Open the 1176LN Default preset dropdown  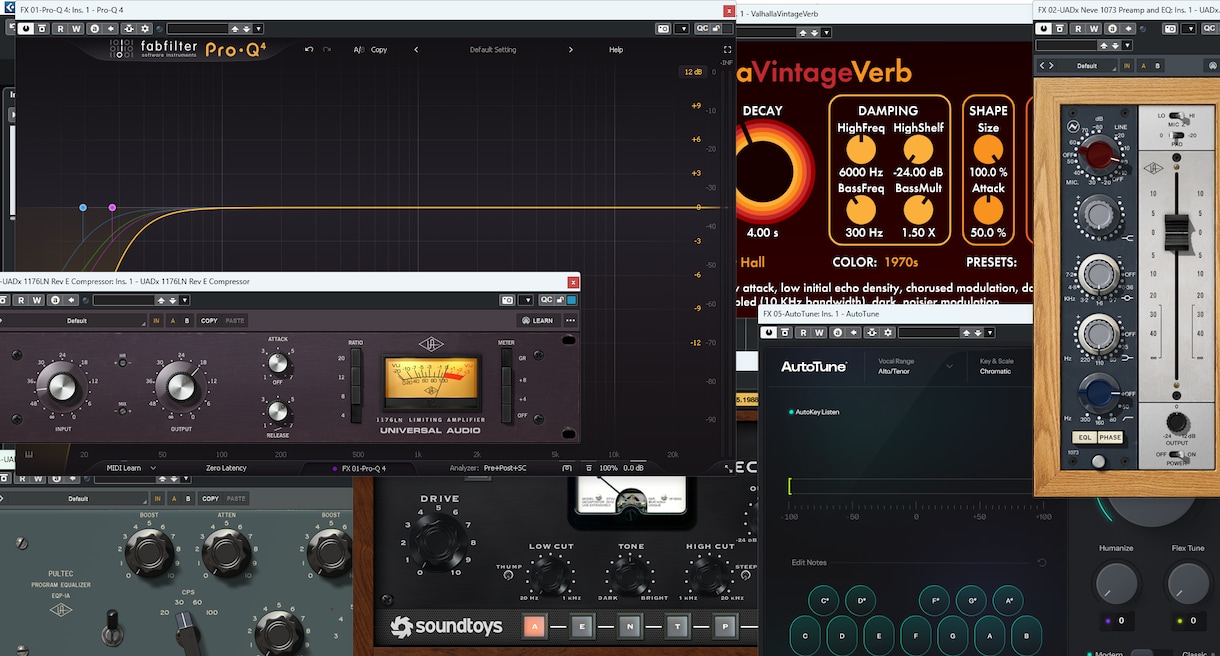point(77,321)
